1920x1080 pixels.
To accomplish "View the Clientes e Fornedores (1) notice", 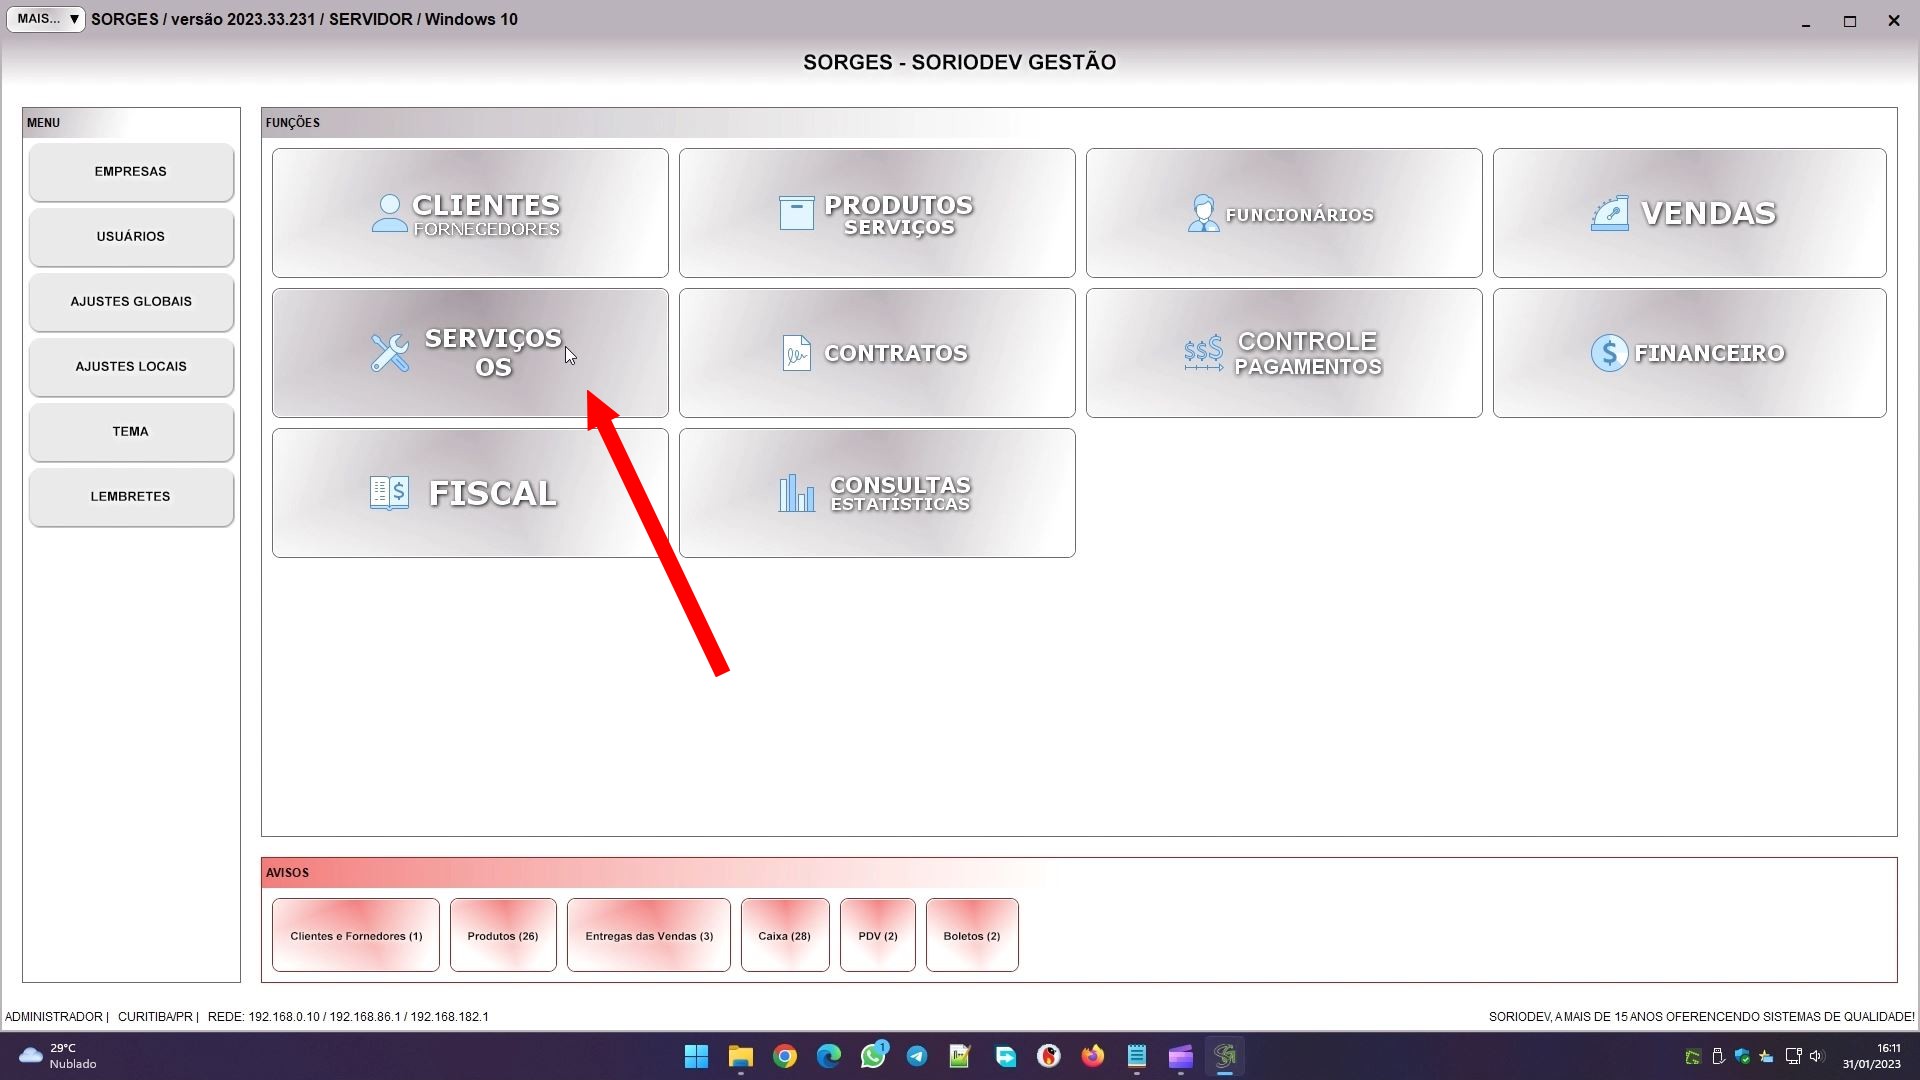I will click(356, 936).
